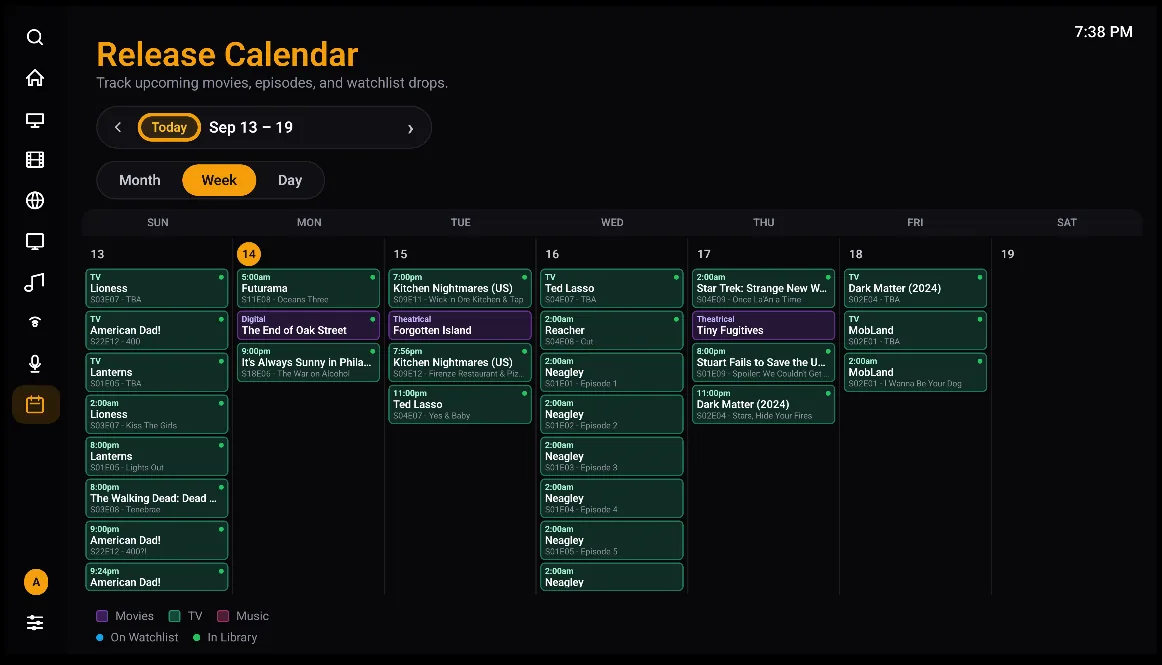Open American Dad! 9:24pm entry
This screenshot has width=1162, height=665.
coord(156,577)
